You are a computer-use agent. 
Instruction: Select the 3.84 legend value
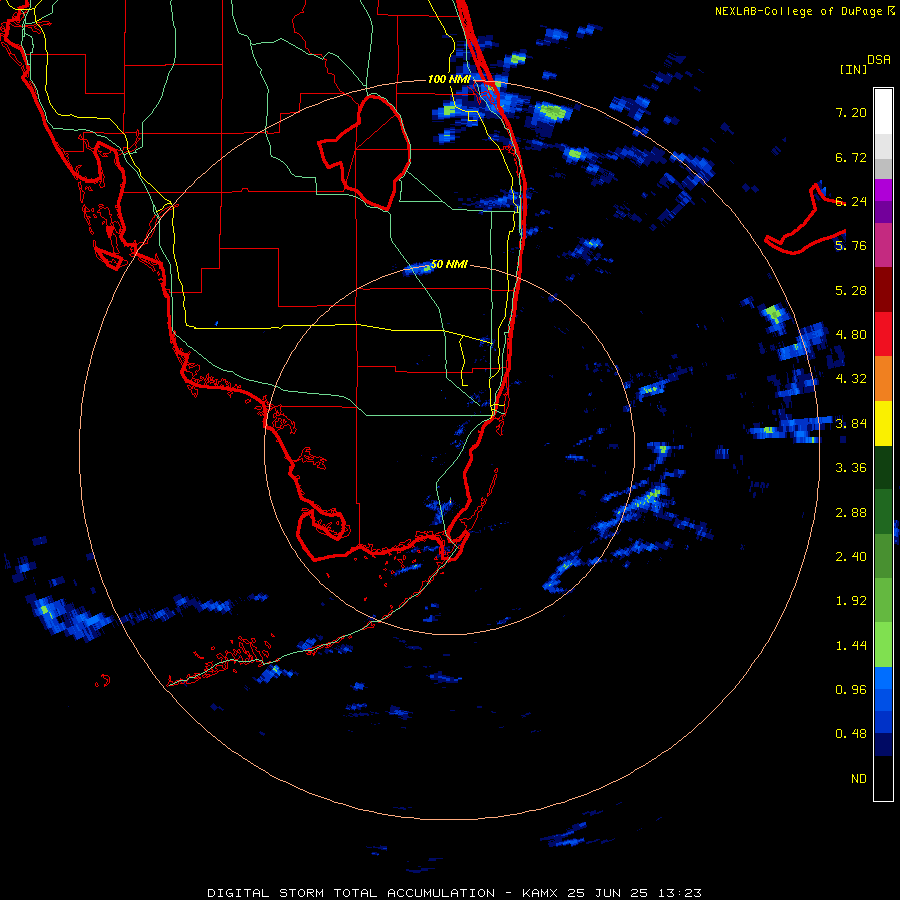[851, 423]
